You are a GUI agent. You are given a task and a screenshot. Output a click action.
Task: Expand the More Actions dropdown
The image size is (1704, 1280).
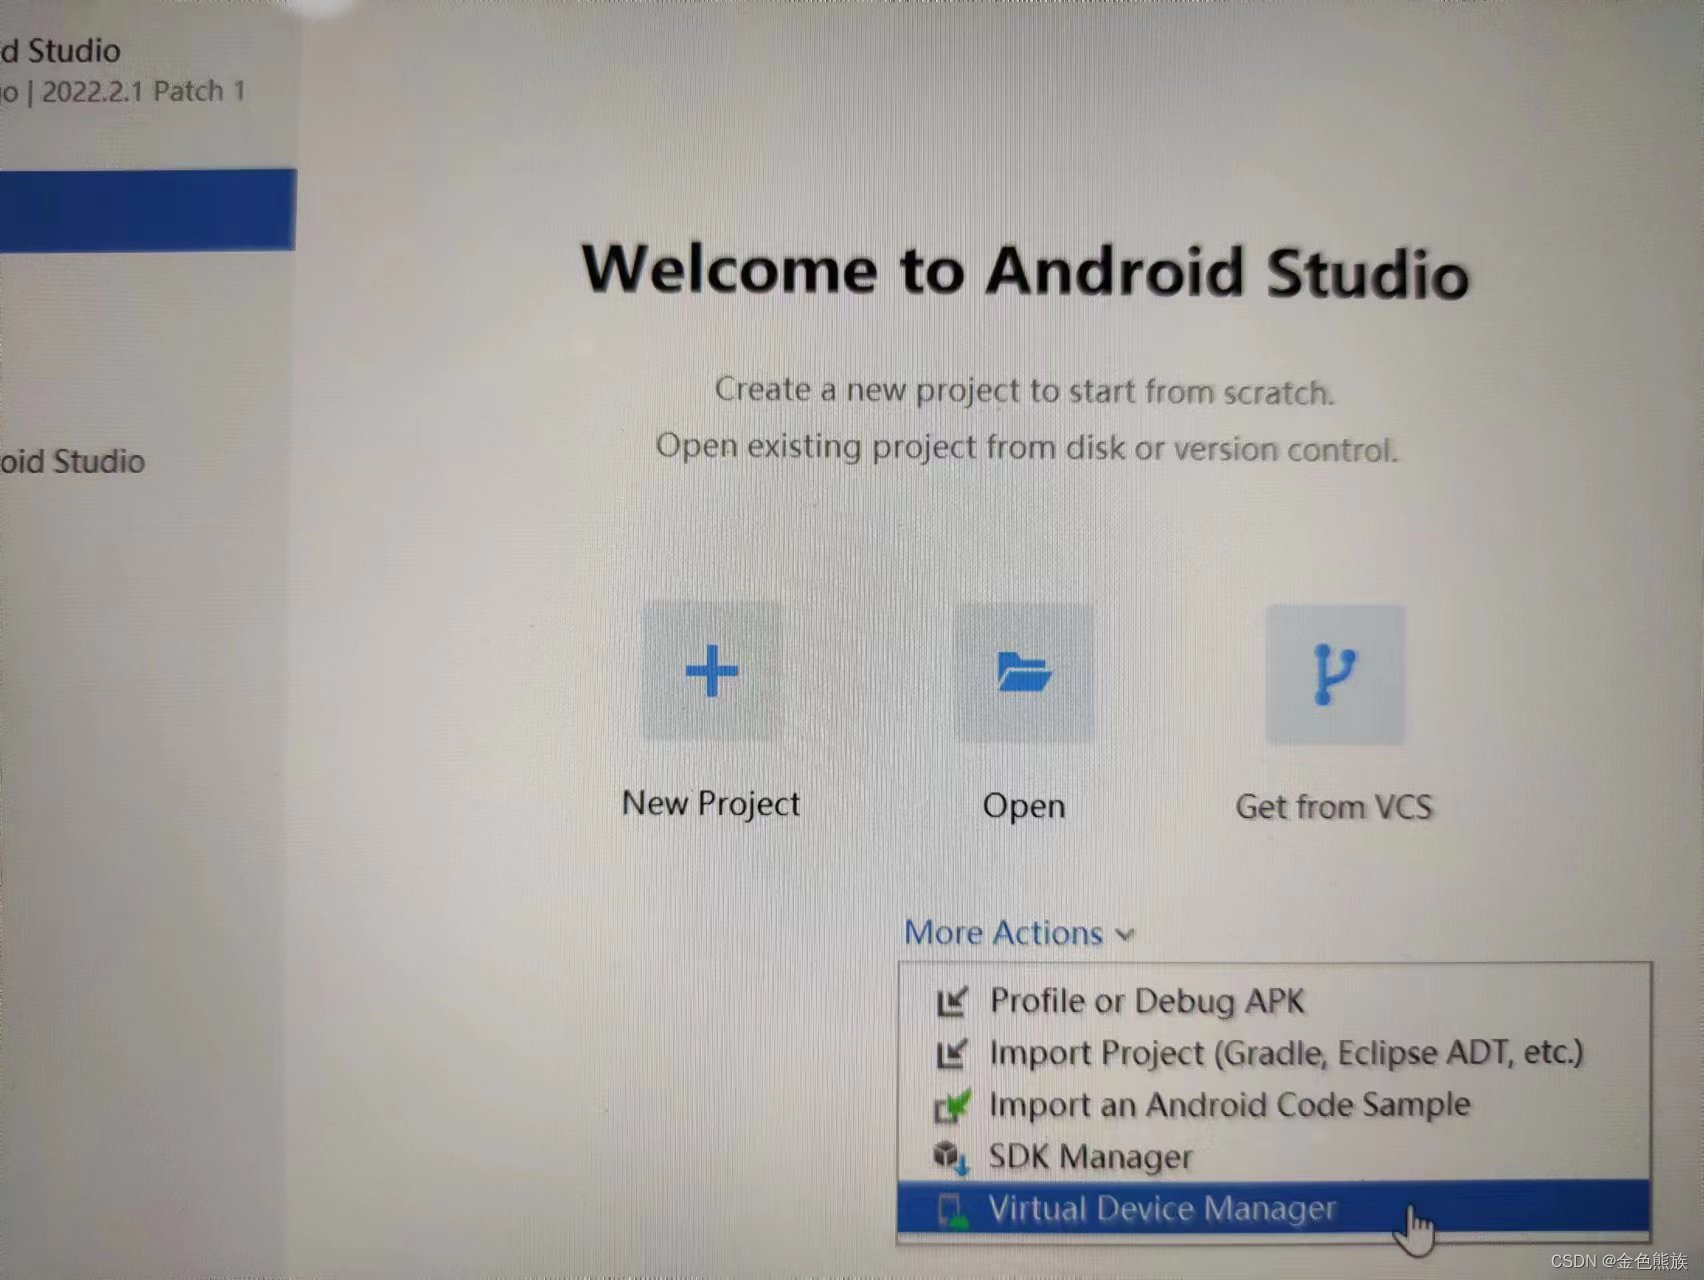click(1019, 933)
